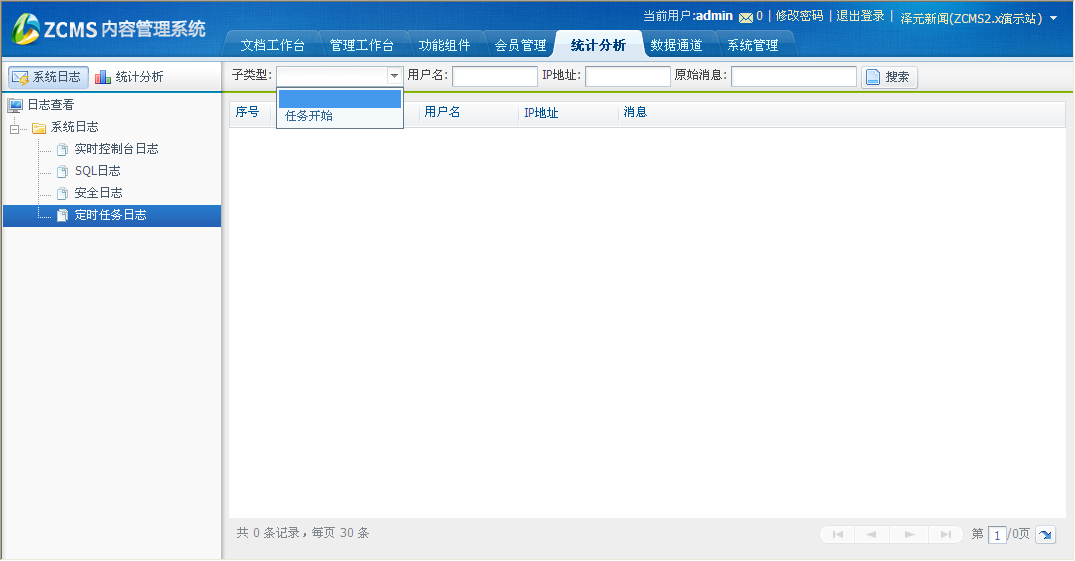Image resolution: width=1075 pixels, height=561 pixels.
Task: Click the ZCMS logo icon
Action: click(25, 30)
